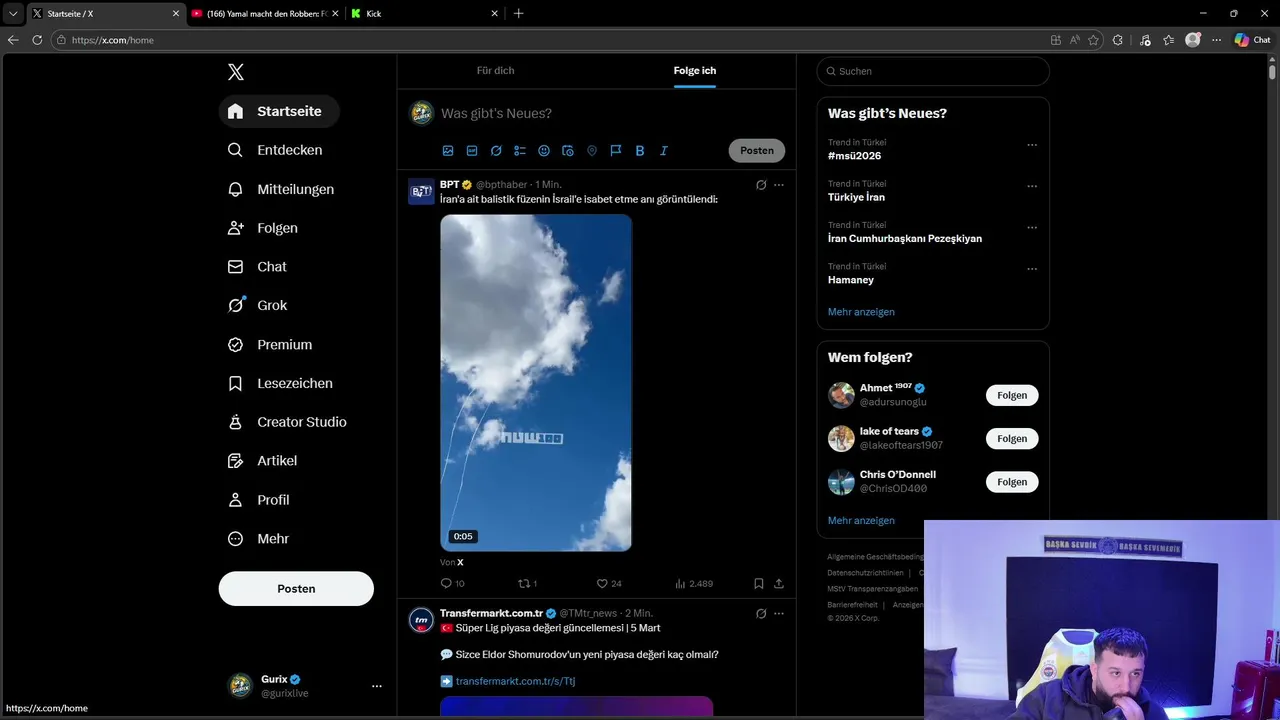The width and height of the screenshot is (1280, 720).
Task: Open options for Türkiye İran trend
Action: coord(1032,186)
